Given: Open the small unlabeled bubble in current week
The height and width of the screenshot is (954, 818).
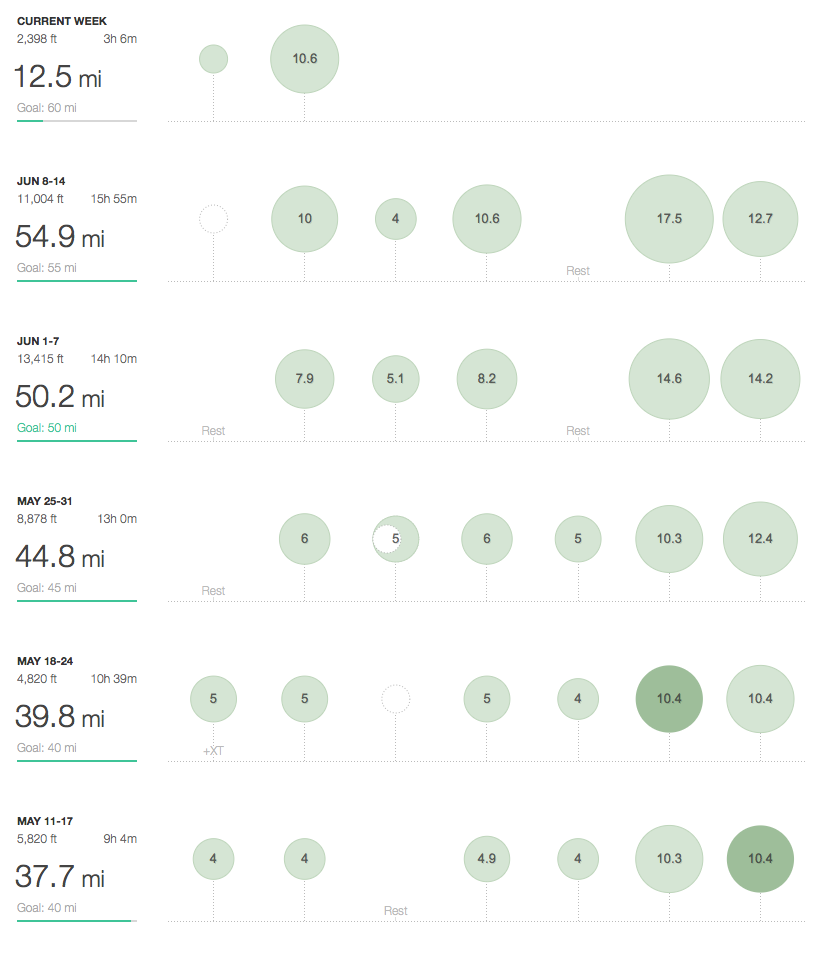Looking at the screenshot, I should click(214, 59).
